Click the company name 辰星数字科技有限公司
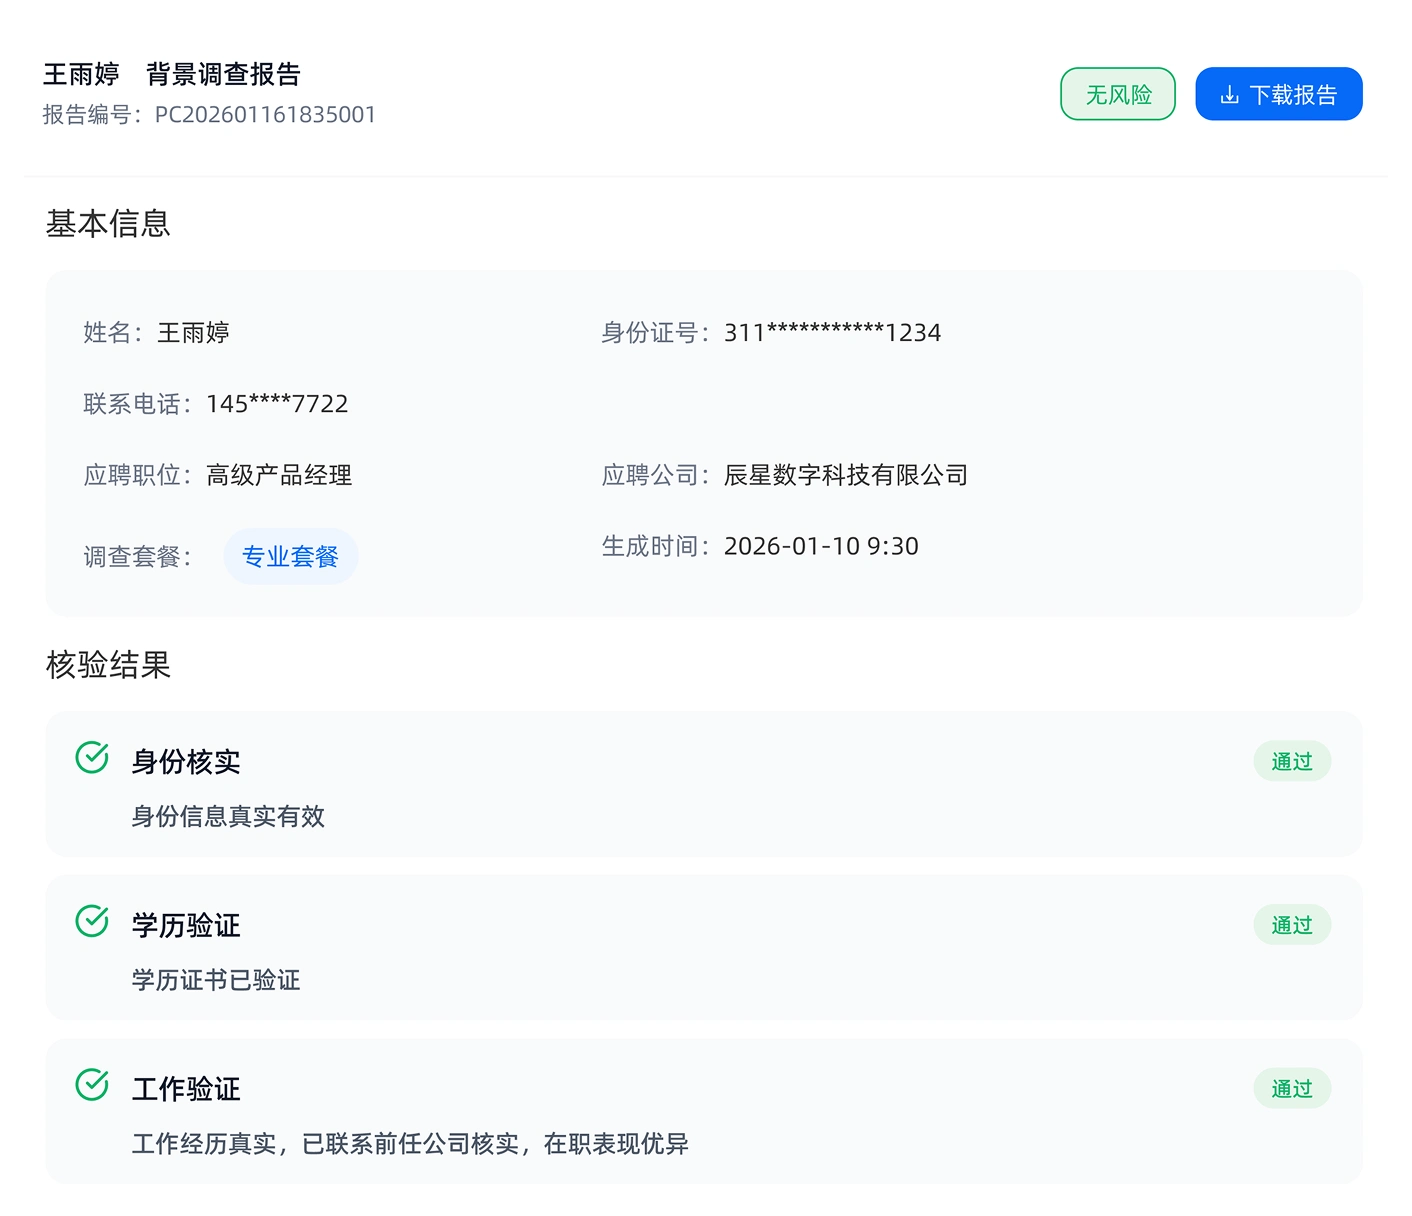The width and height of the screenshot is (1412, 1216). [846, 475]
